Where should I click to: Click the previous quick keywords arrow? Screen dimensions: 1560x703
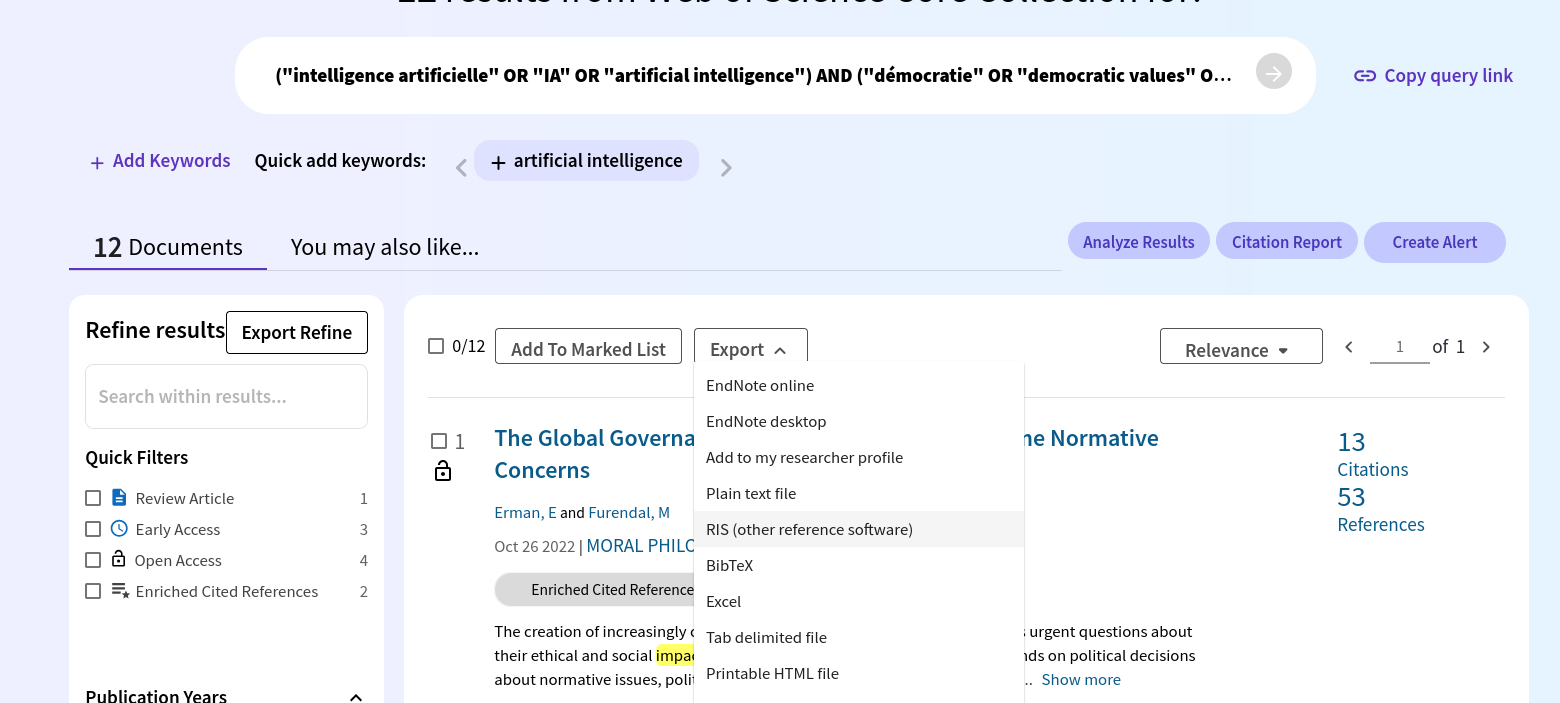pyautogui.click(x=461, y=167)
